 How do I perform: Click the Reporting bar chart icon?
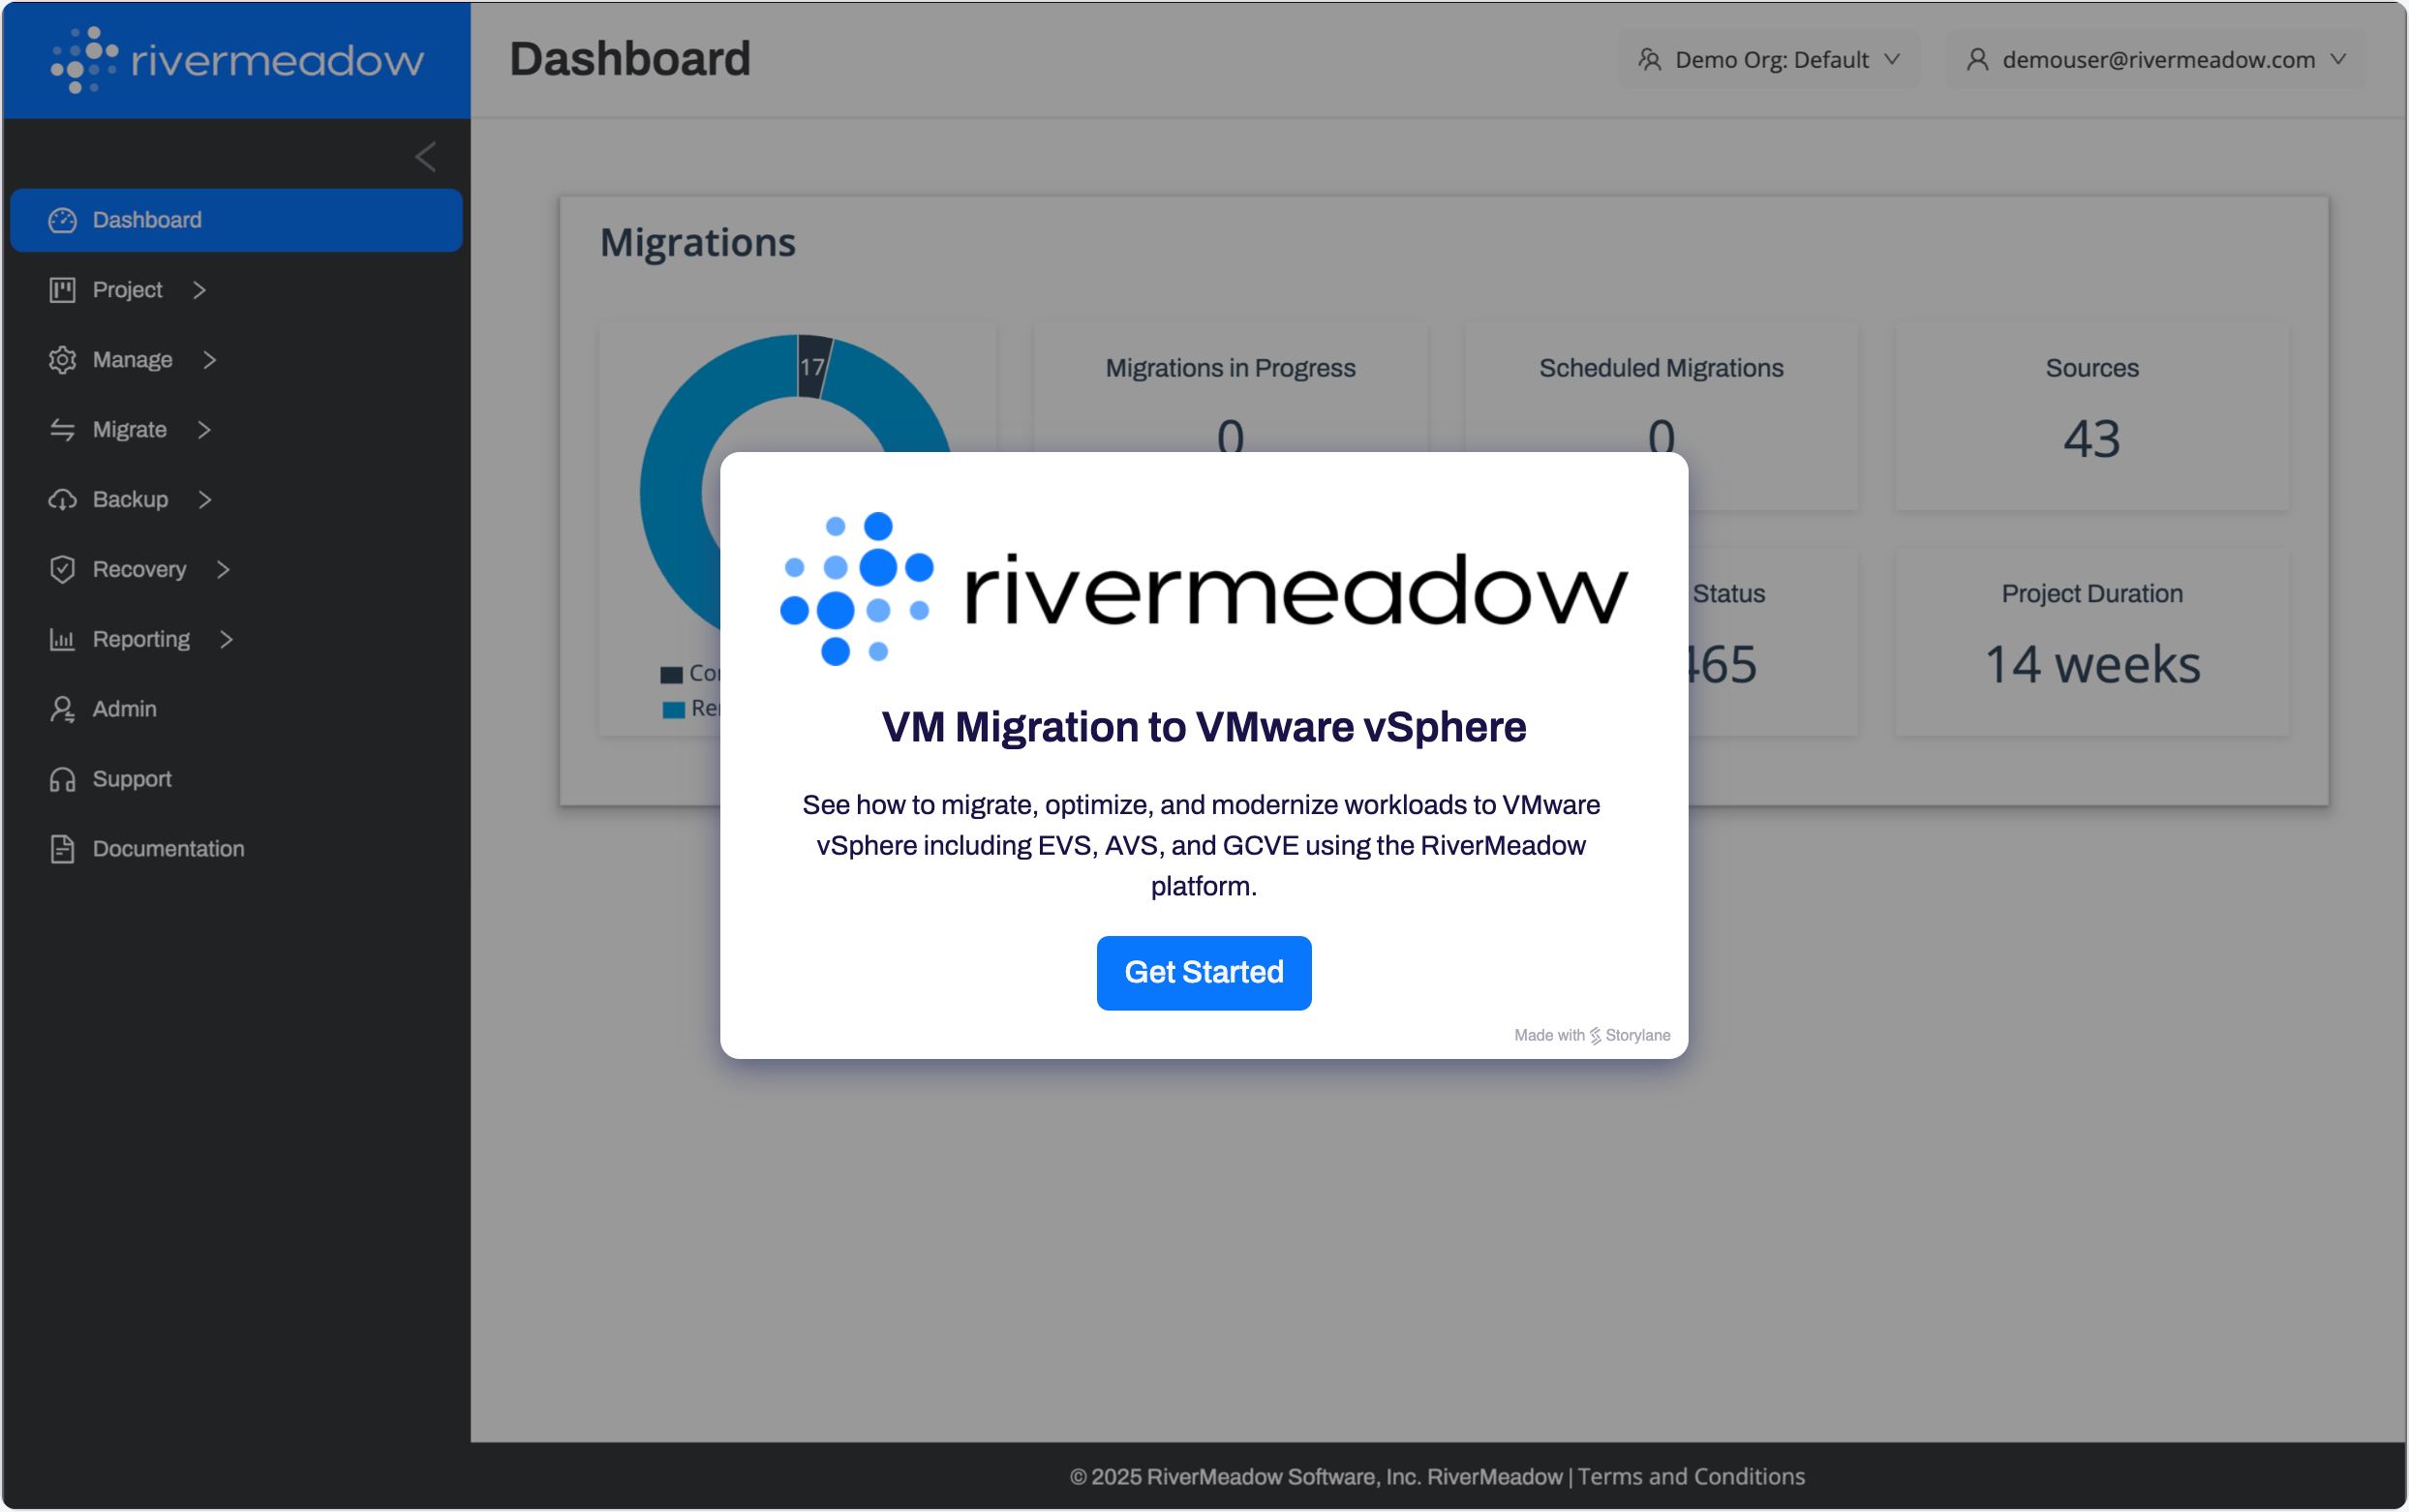(62, 640)
